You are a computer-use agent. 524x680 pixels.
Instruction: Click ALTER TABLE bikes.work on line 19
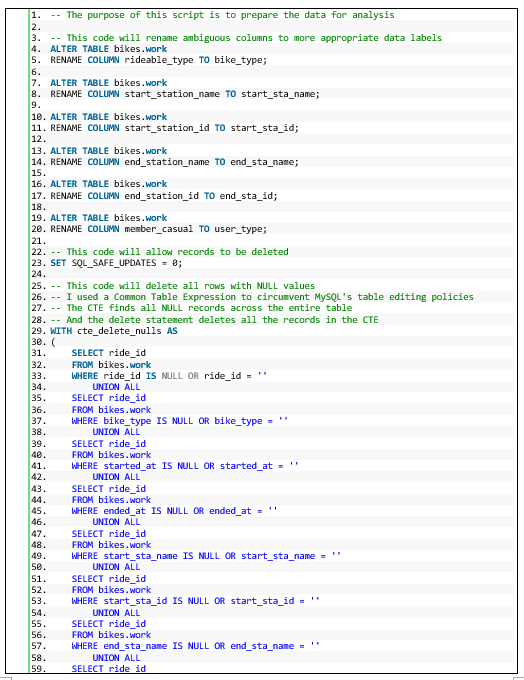[108, 218]
